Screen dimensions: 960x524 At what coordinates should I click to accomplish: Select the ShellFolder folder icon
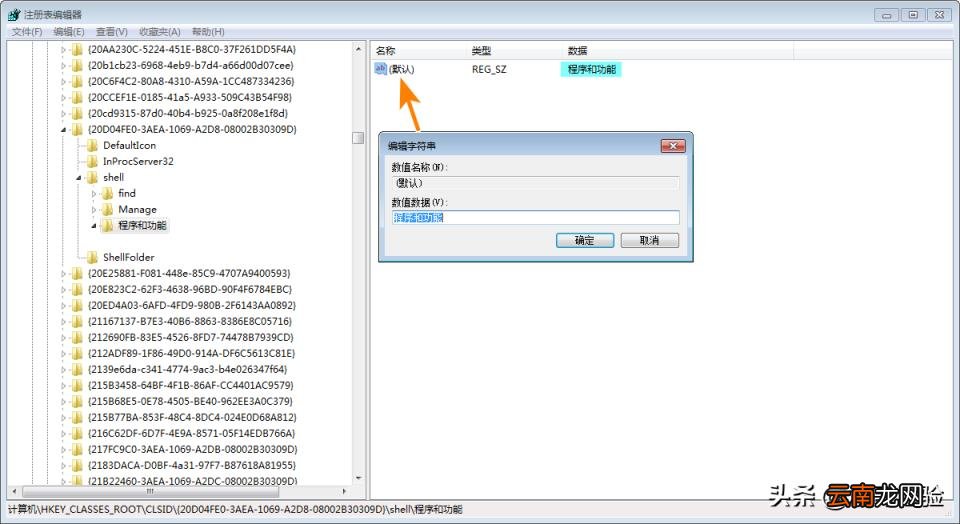(x=92, y=257)
